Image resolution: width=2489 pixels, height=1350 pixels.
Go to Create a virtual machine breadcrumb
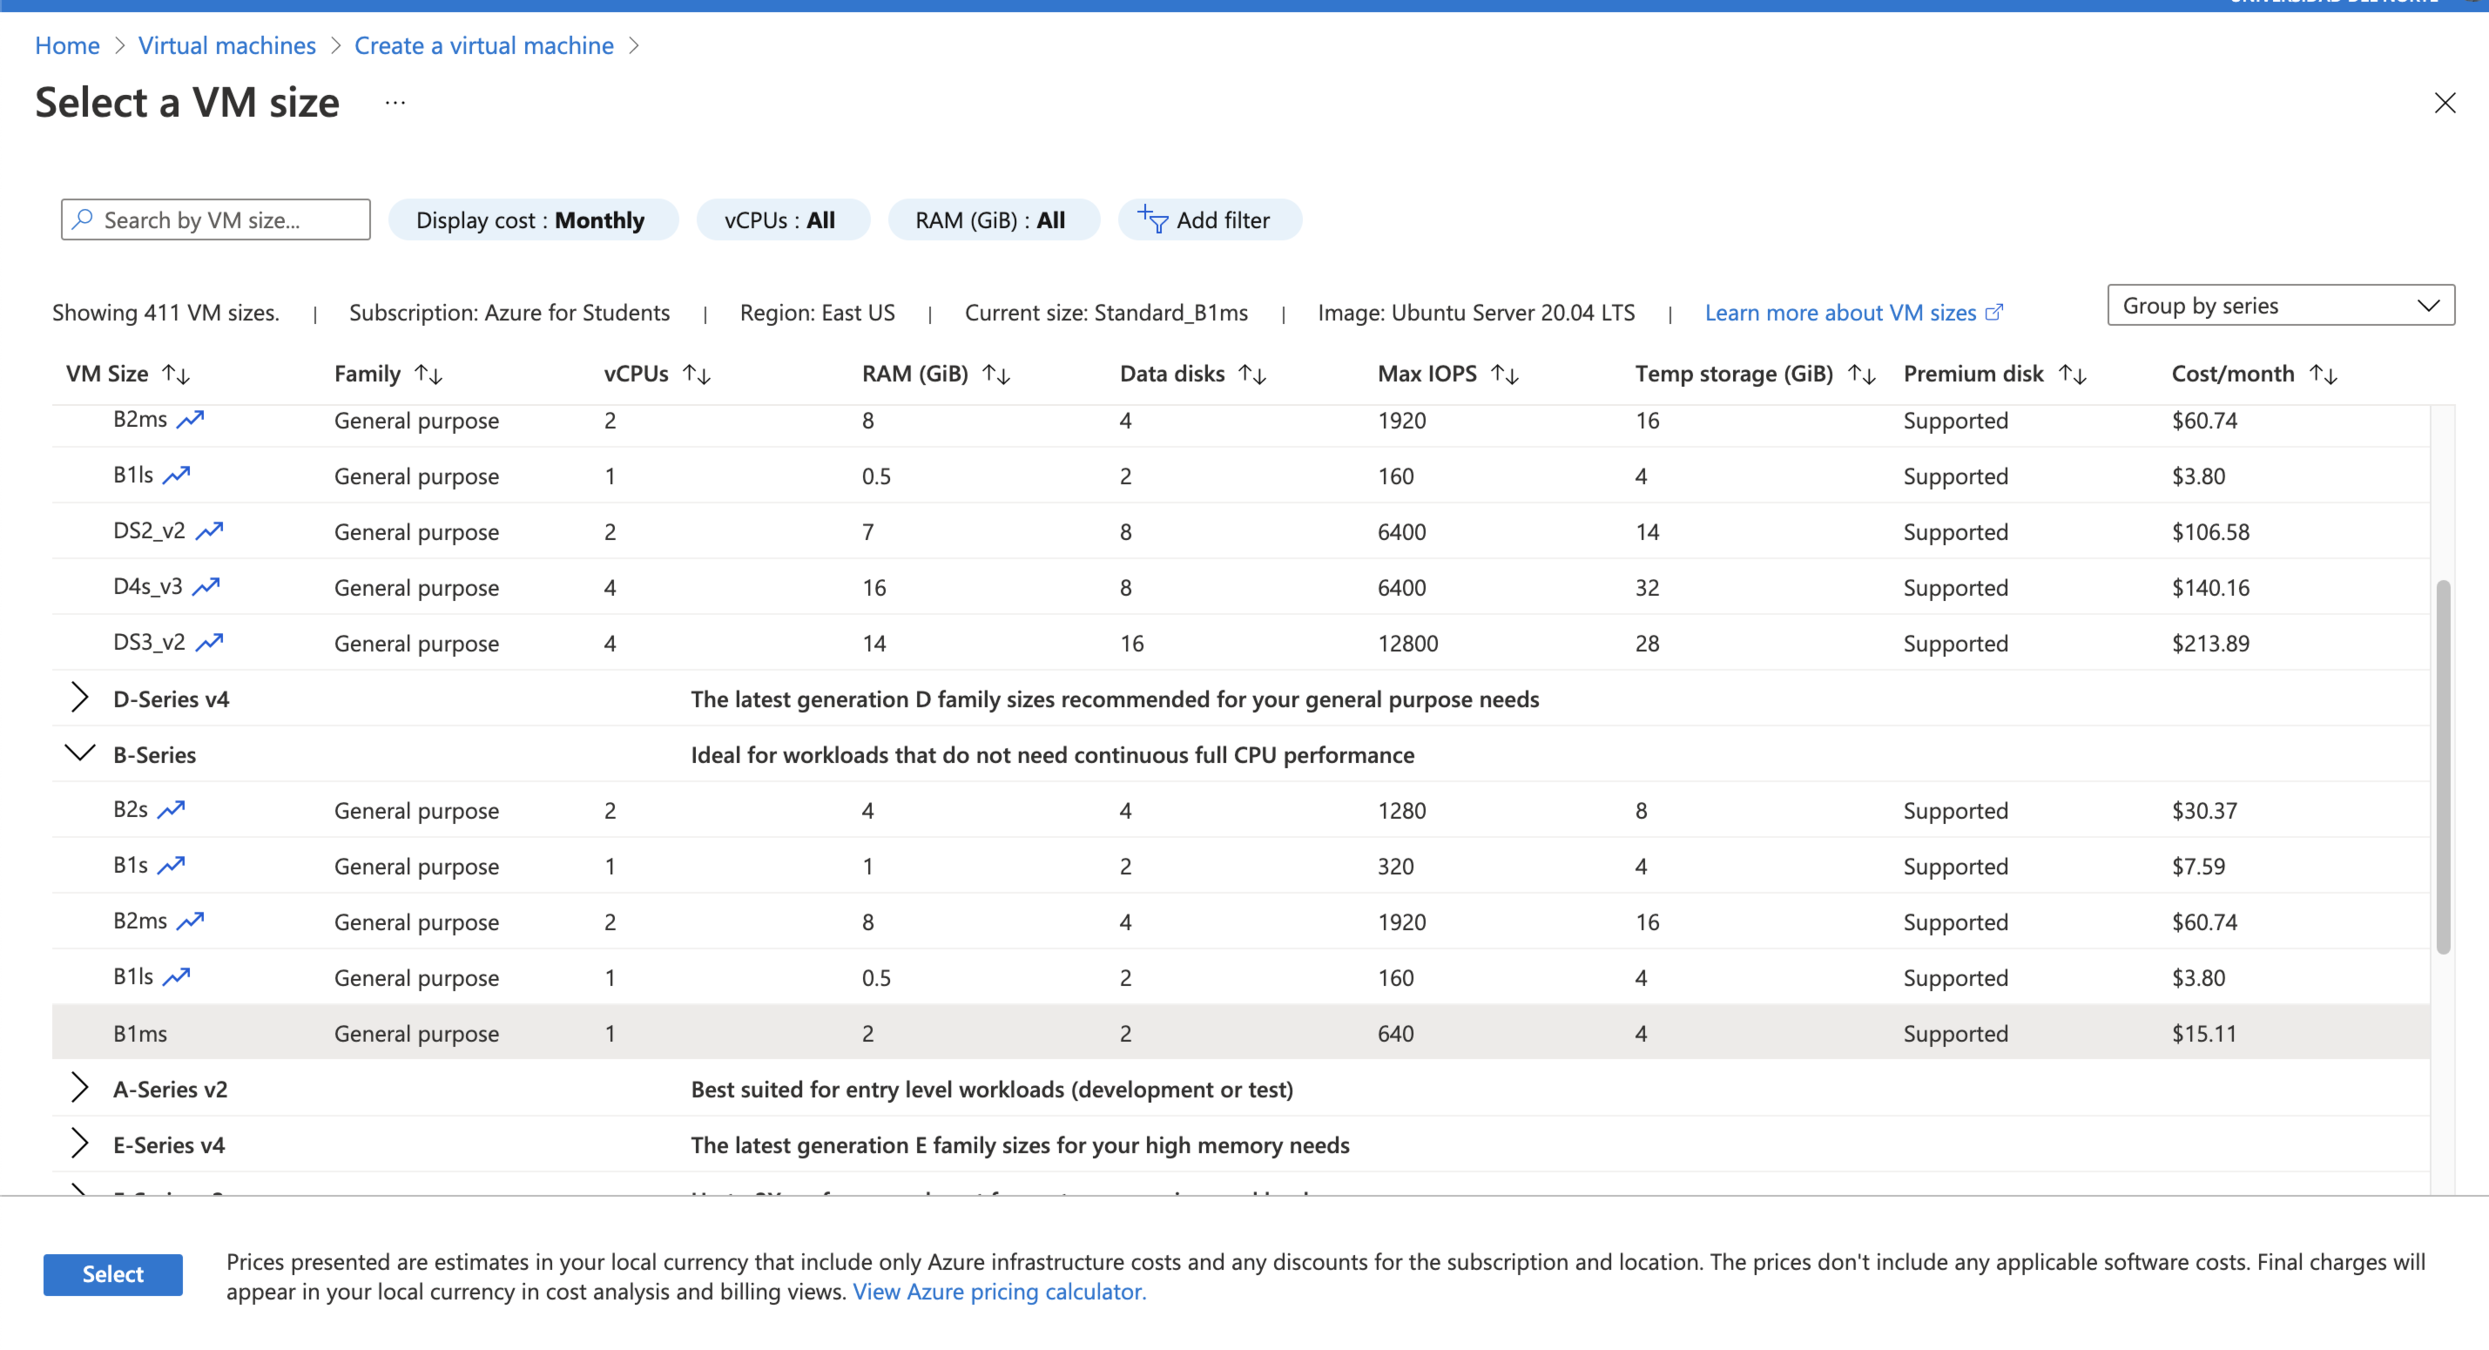click(x=484, y=45)
